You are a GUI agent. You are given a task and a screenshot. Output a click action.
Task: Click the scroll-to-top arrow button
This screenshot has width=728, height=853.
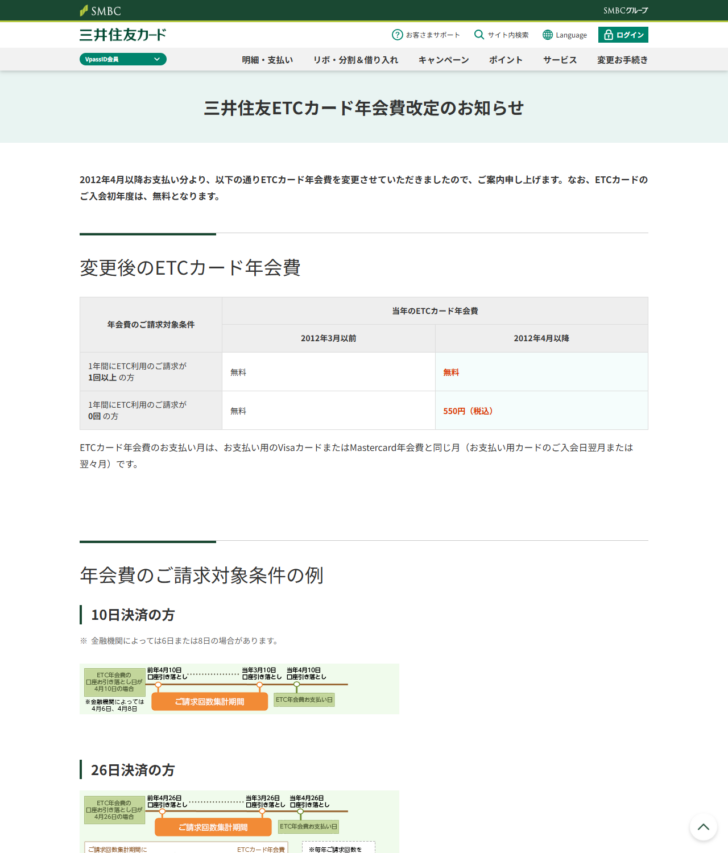coord(703,827)
